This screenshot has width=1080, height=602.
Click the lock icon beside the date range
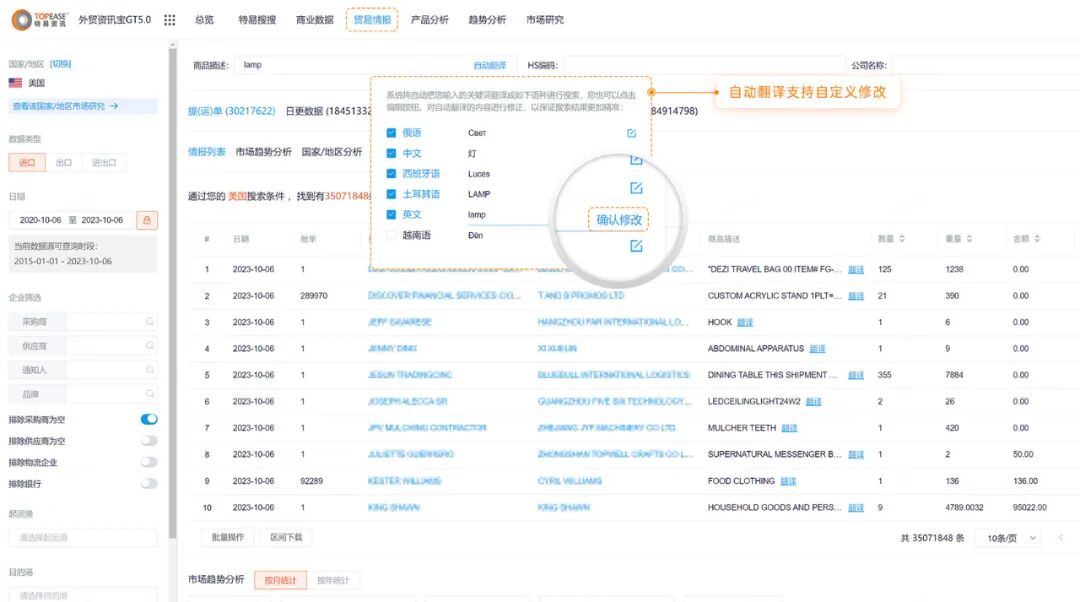(147, 220)
